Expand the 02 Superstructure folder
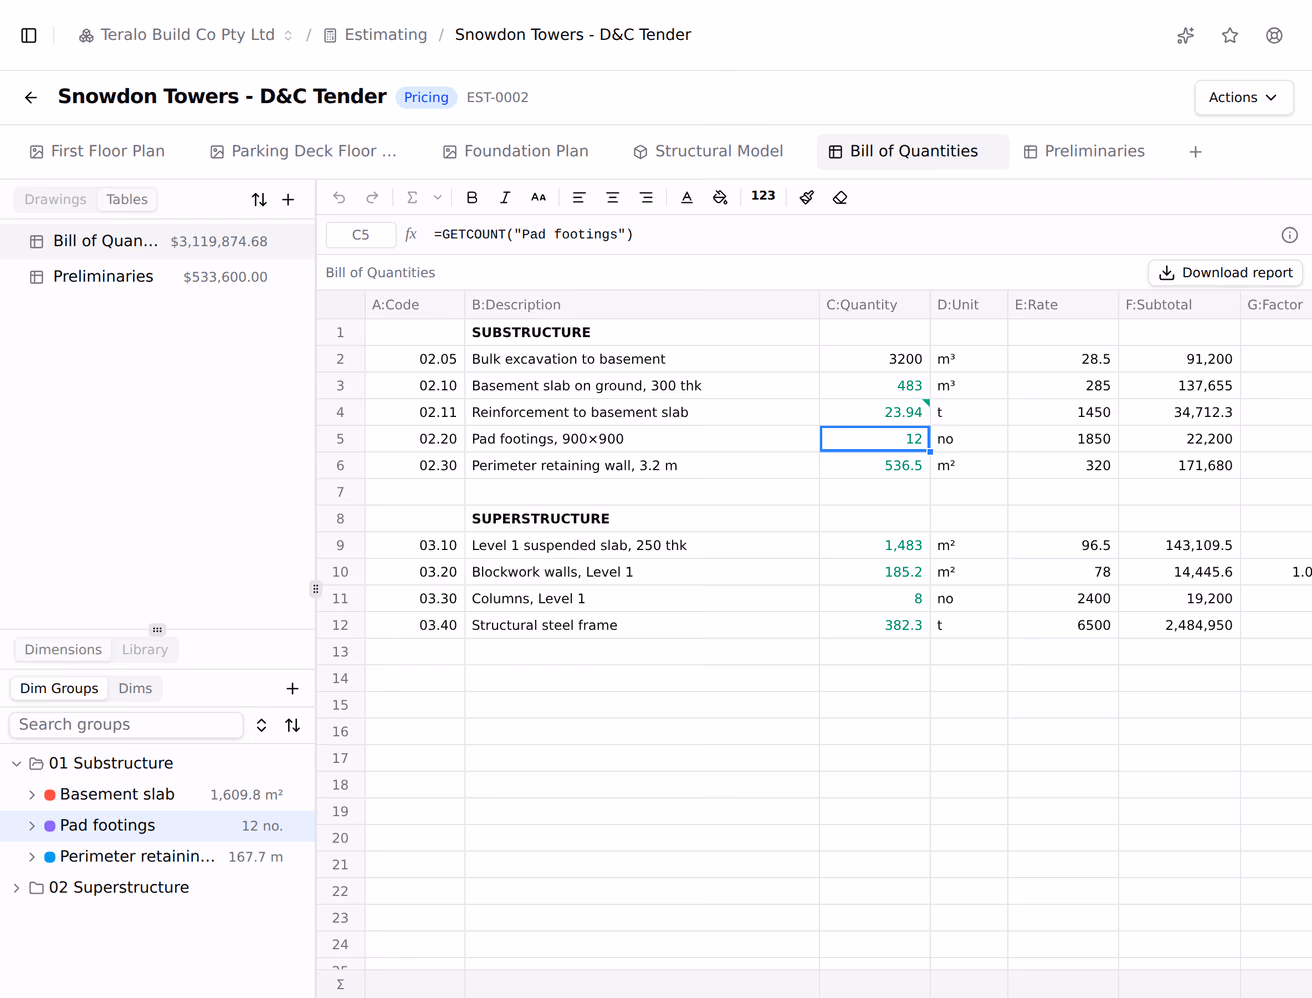 point(17,887)
